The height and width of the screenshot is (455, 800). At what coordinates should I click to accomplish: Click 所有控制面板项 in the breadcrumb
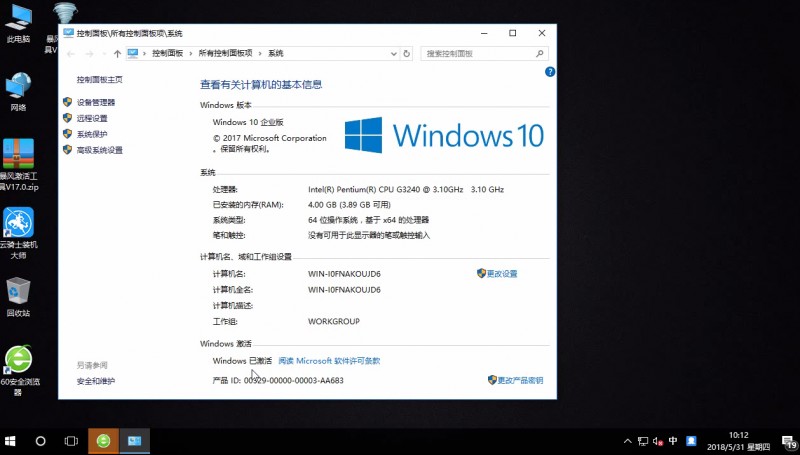tap(226, 53)
